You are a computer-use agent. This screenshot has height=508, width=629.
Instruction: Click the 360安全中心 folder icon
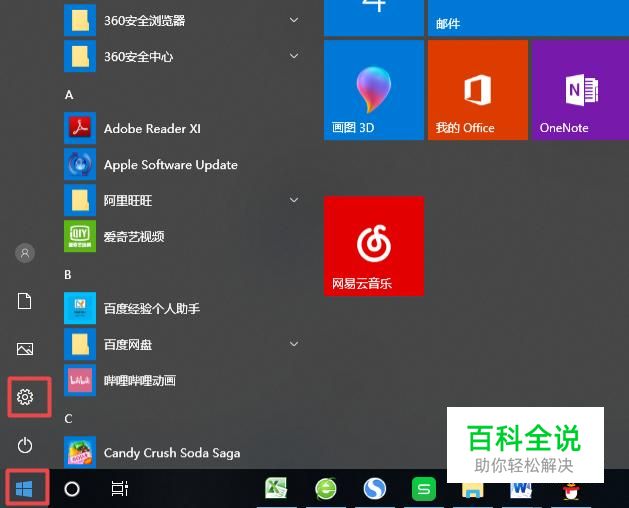(x=80, y=56)
